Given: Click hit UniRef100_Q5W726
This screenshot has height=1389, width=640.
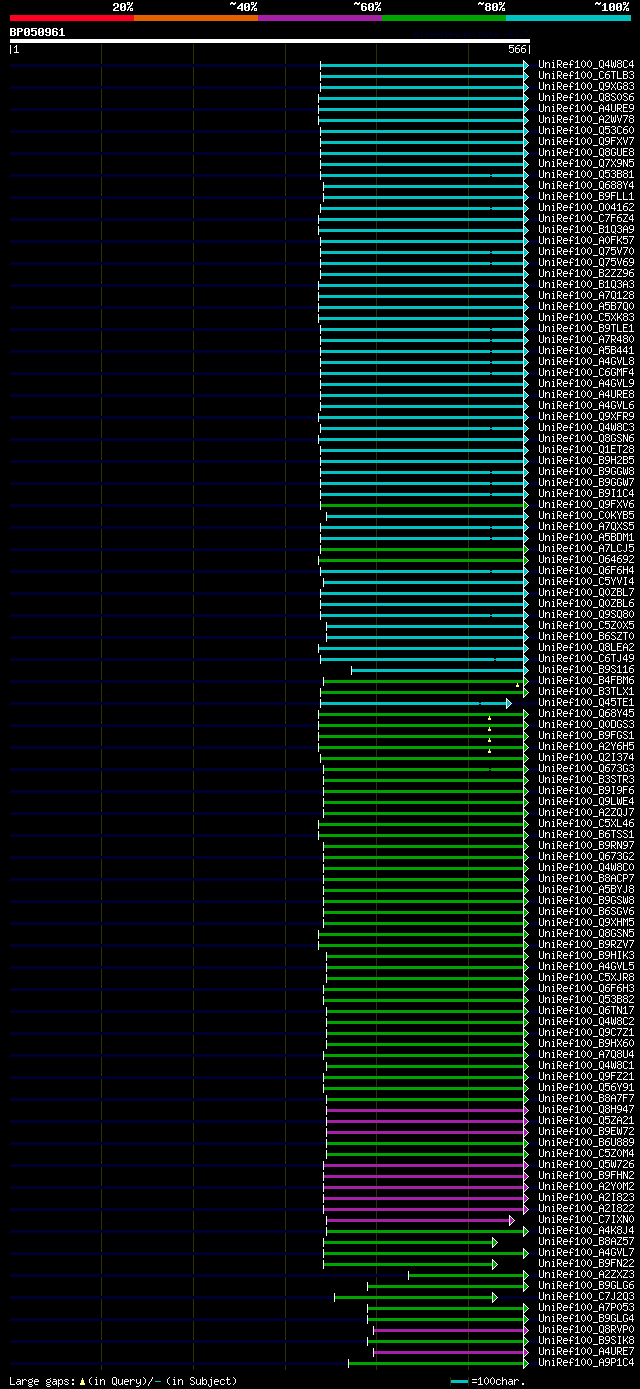Looking at the screenshot, I should (x=586, y=1164).
